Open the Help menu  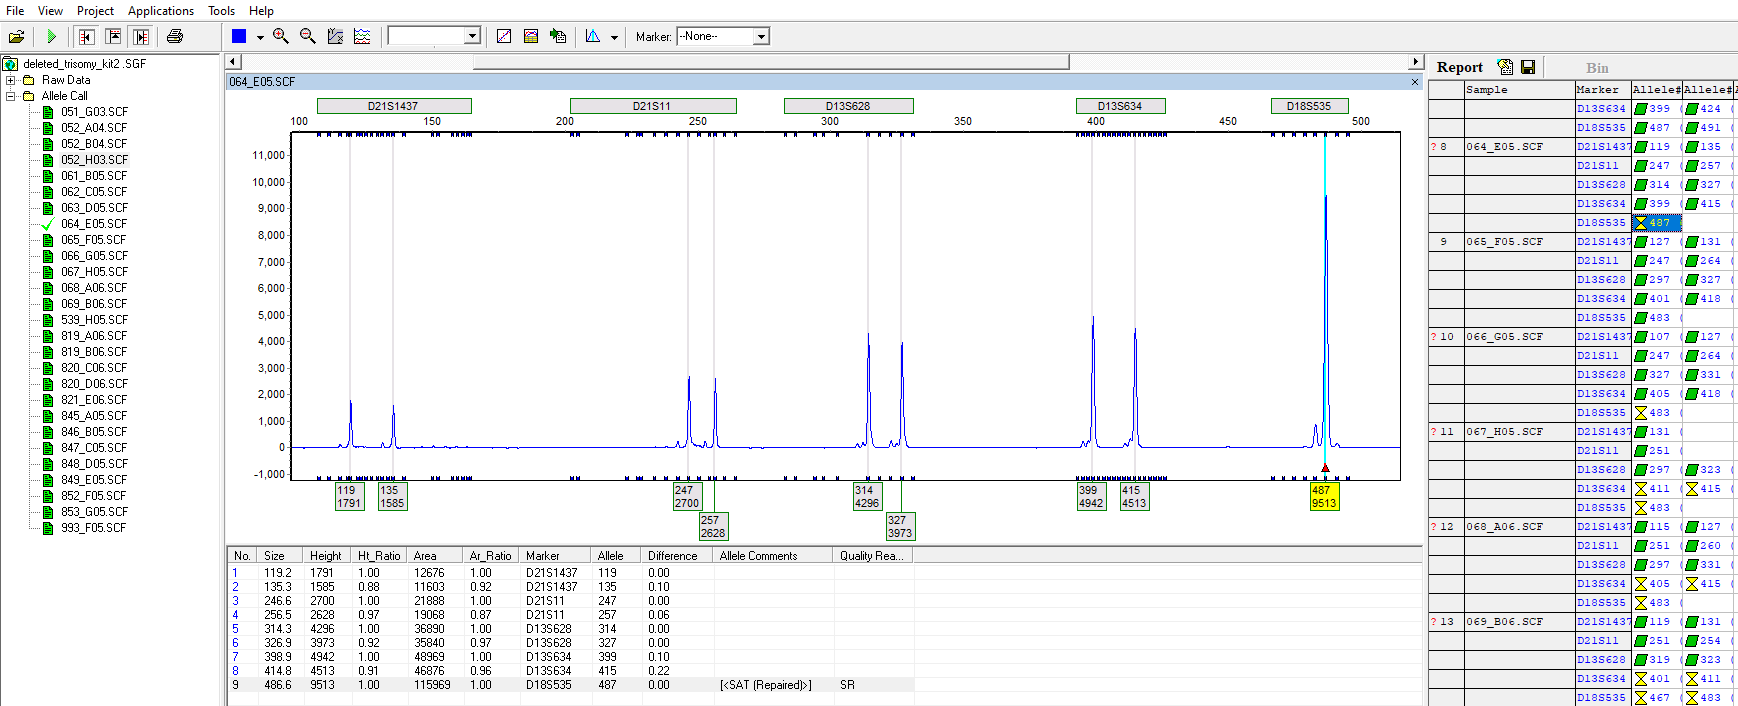pos(261,11)
